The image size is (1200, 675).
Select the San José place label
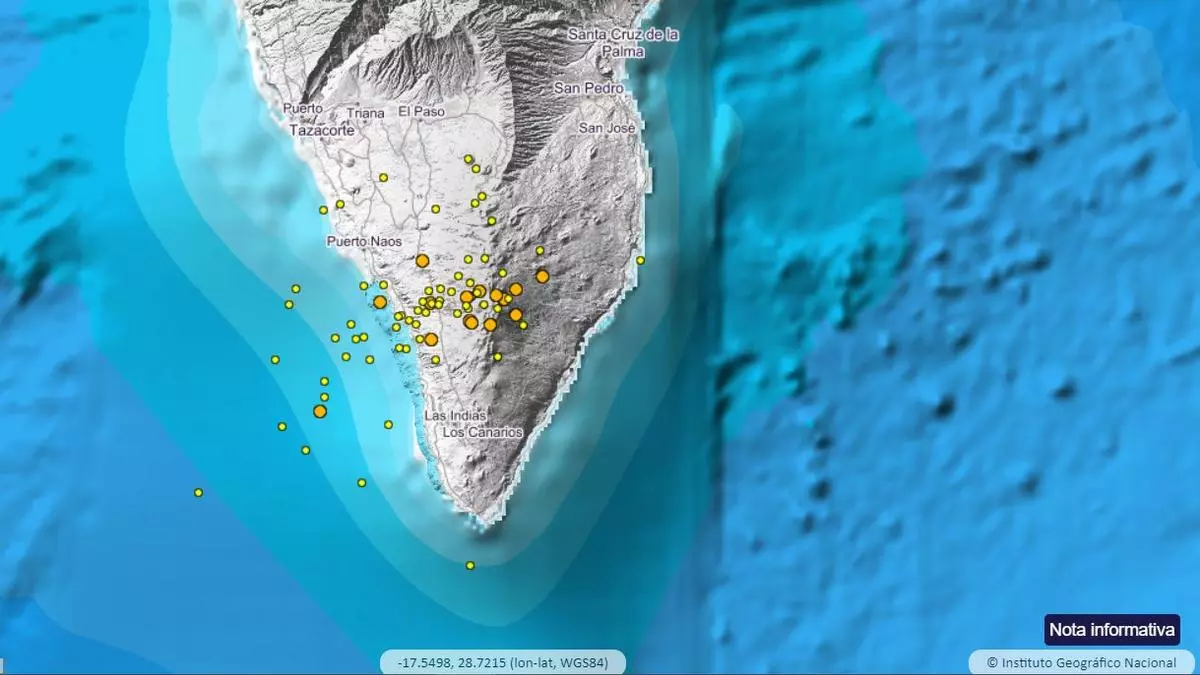[x=607, y=128]
